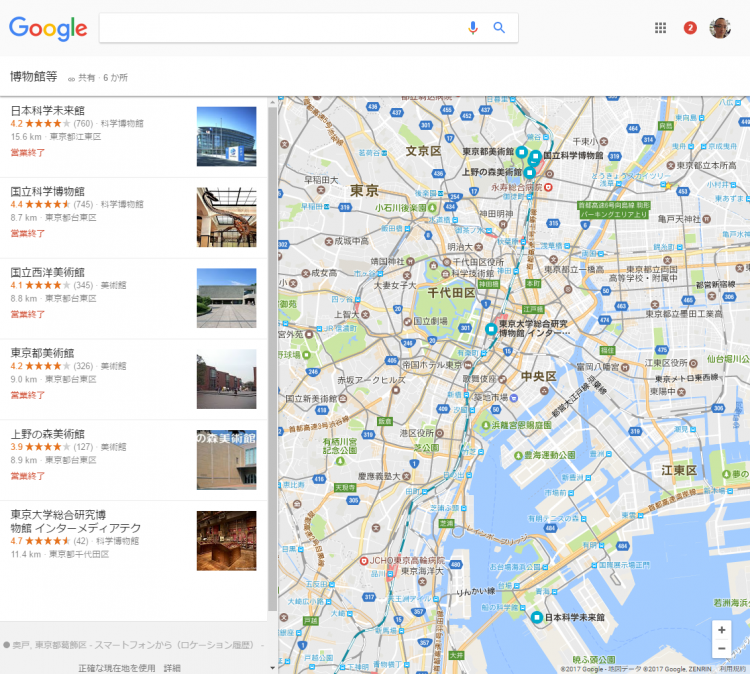Click 正確な現在地を使用 link
The width and height of the screenshot is (750, 674).
pos(117,668)
